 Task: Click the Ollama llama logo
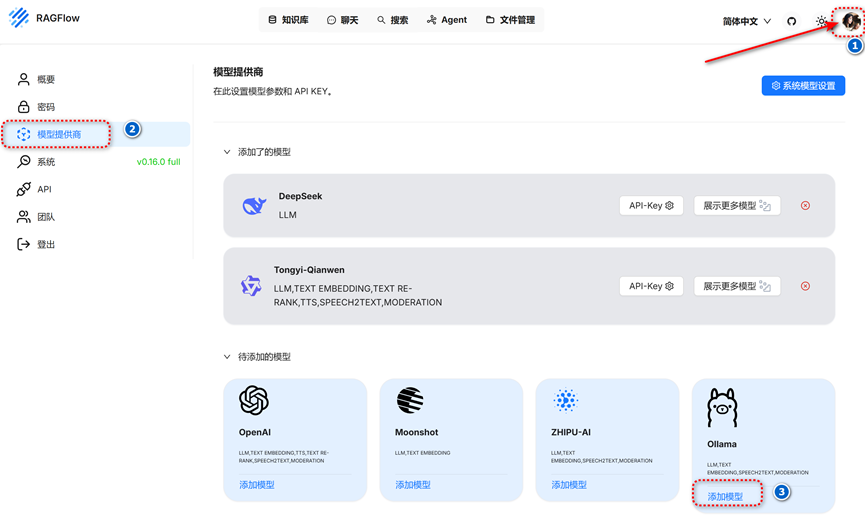click(x=722, y=408)
